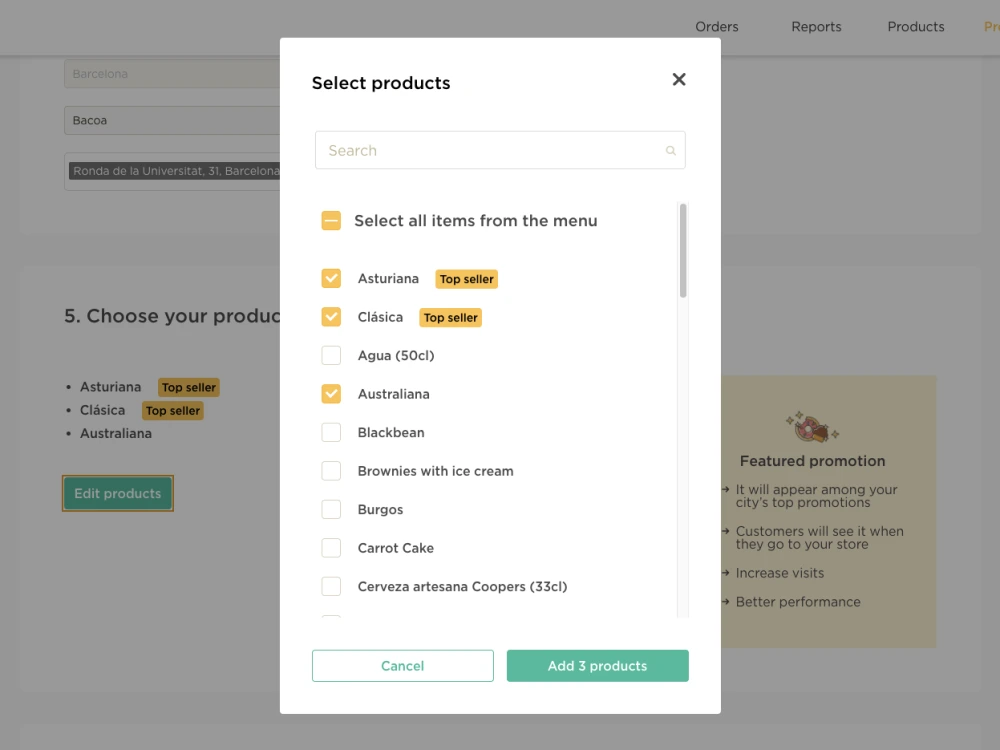Check the Burgos checkbox
This screenshot has height=750, width=1000.
[x=331, y=509]
